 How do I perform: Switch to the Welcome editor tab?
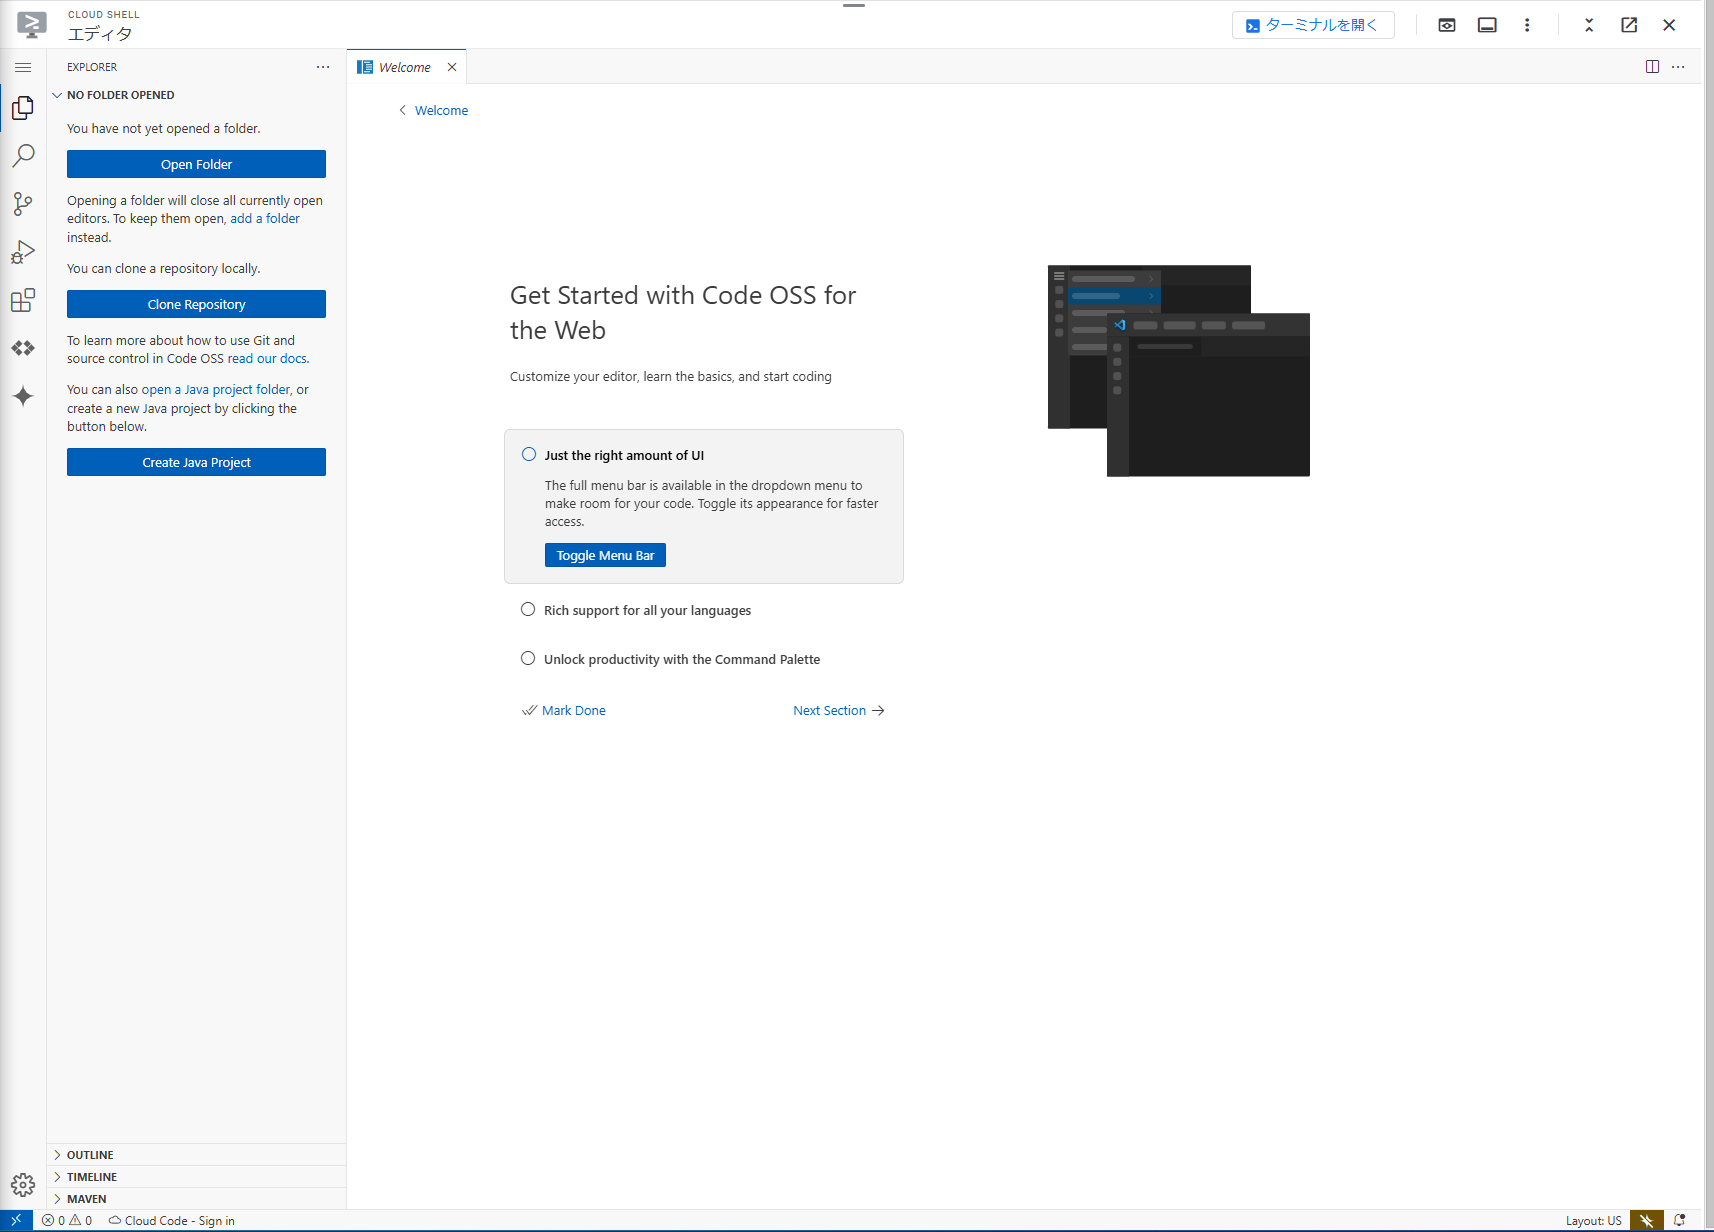click(405, 67)
